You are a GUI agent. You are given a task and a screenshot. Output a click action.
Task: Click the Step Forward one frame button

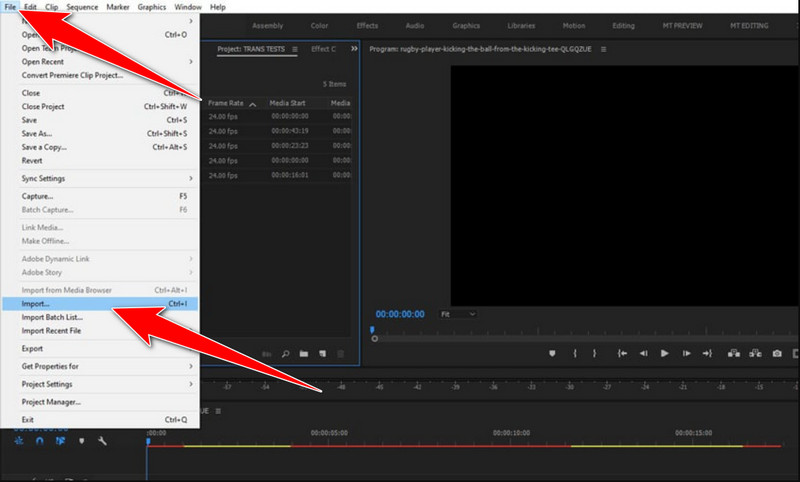(686, 353)
